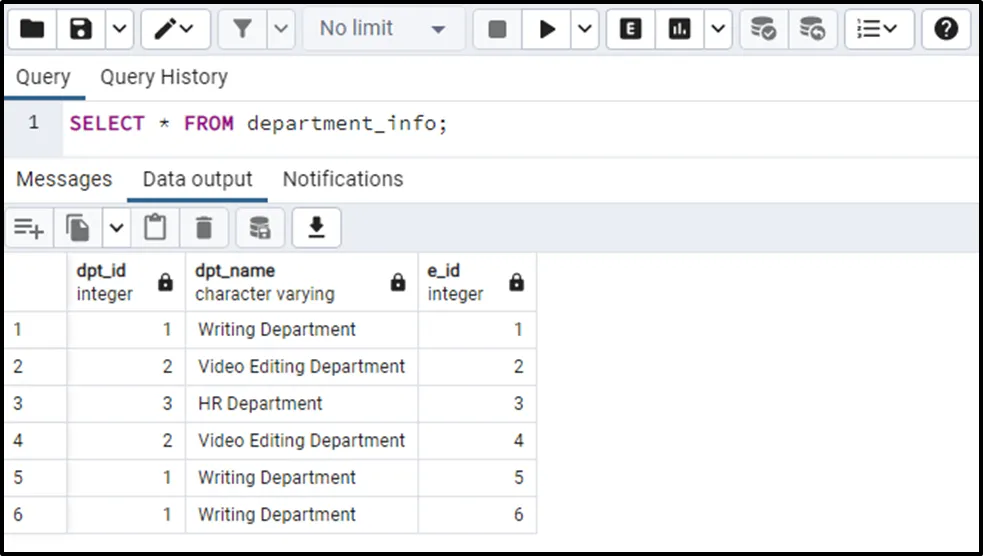Click the Open File folder icon

tap(32, 29)
